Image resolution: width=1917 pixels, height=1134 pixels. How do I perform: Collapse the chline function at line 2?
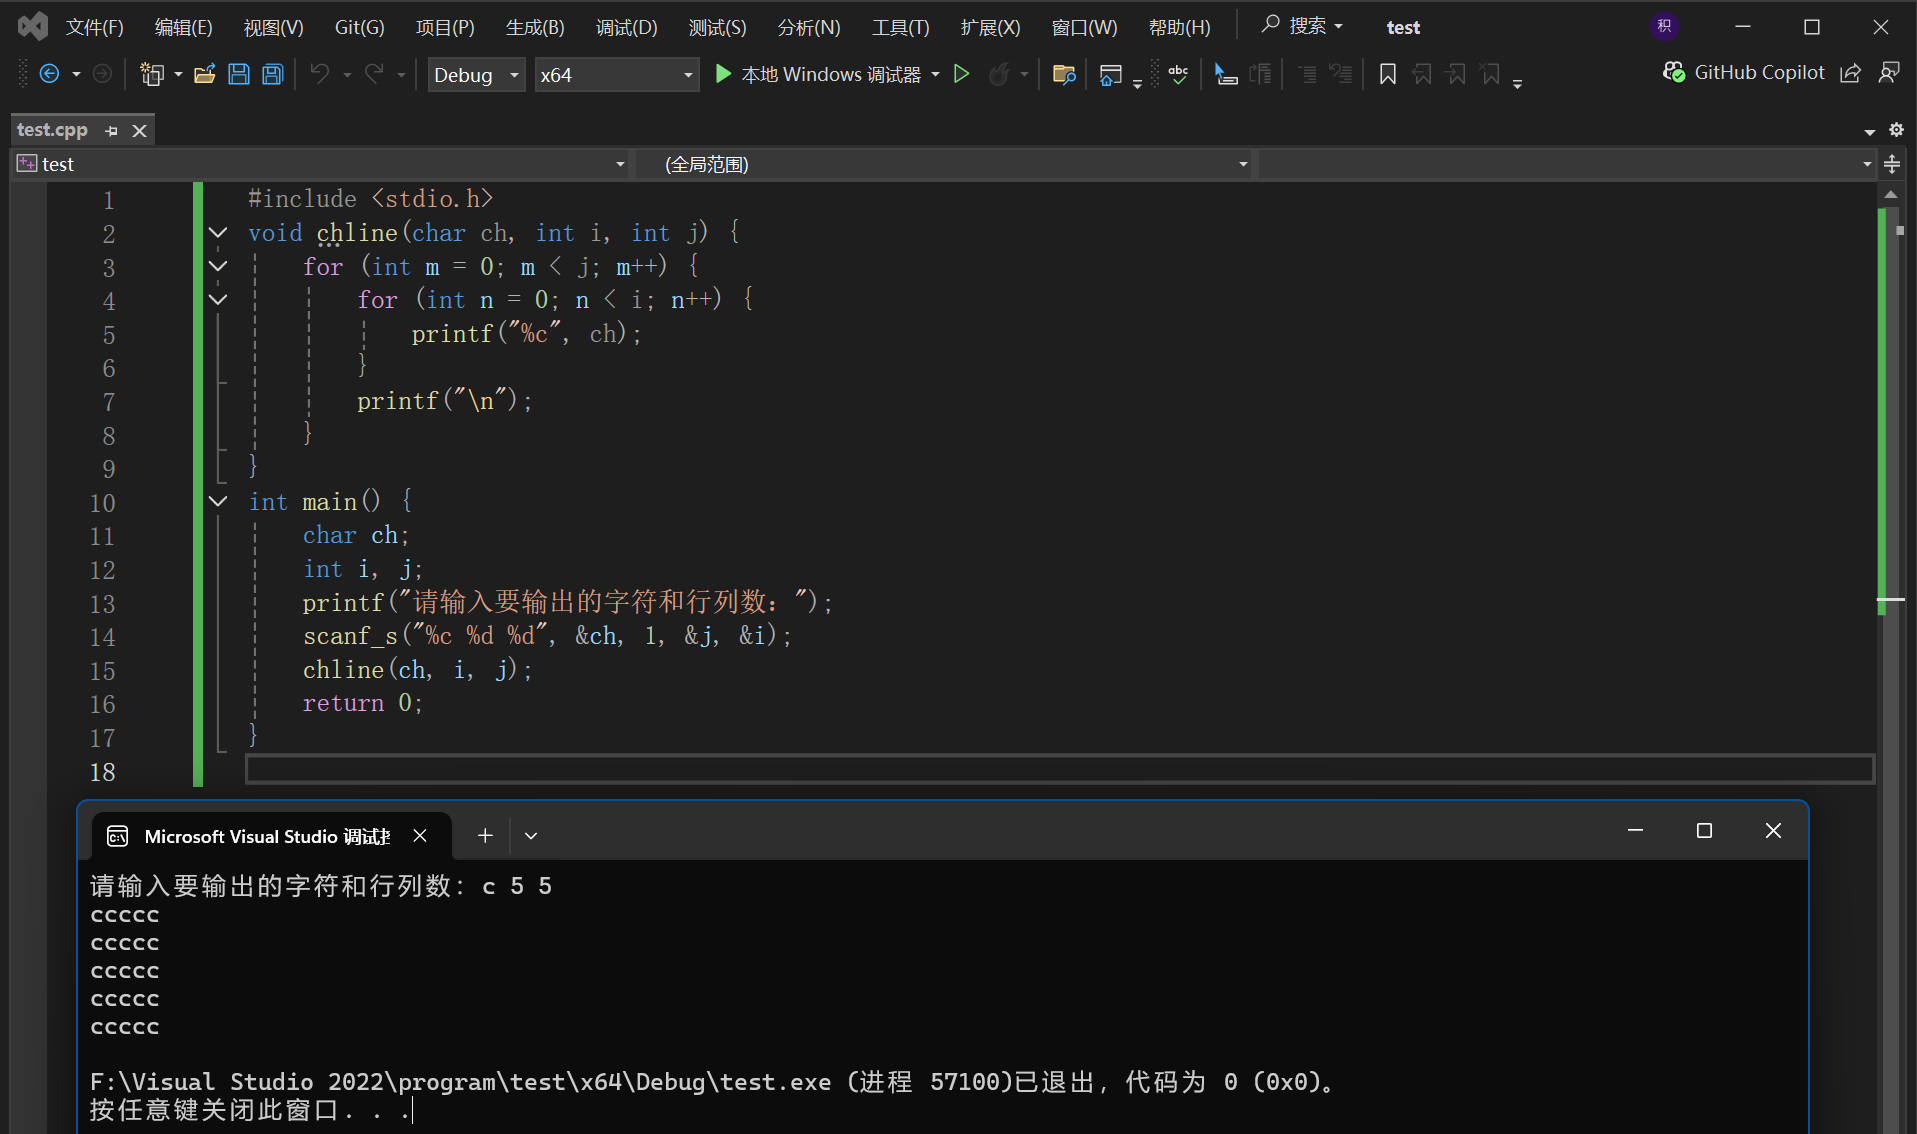coord(218,233)
